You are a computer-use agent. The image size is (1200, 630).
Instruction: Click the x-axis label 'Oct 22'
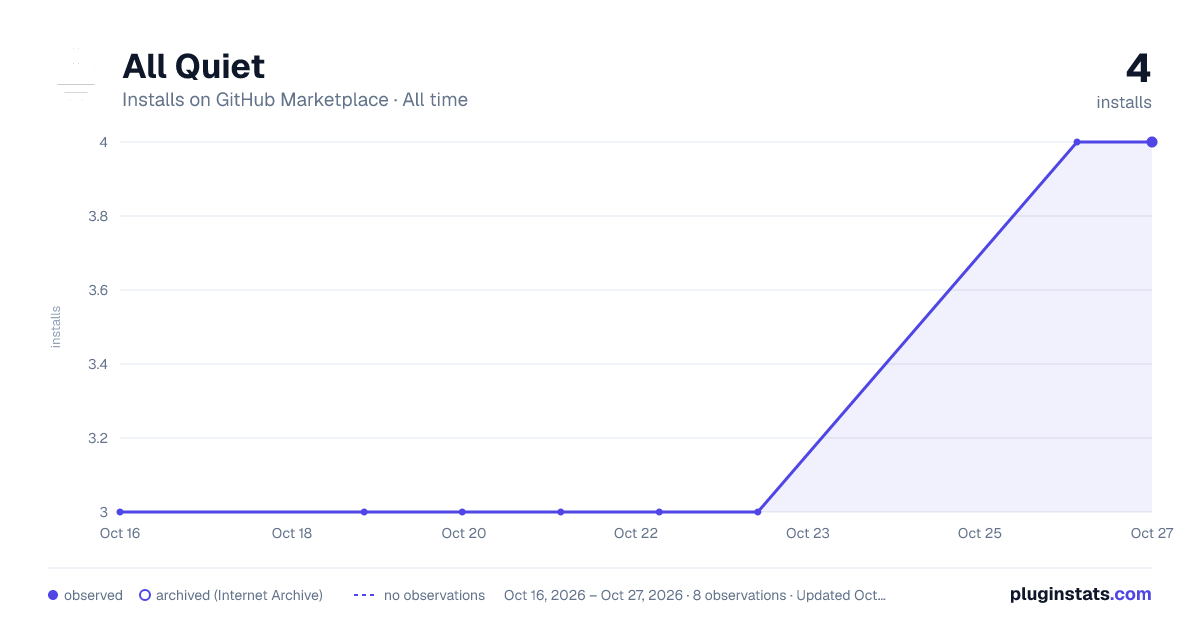tap(636, 533)
